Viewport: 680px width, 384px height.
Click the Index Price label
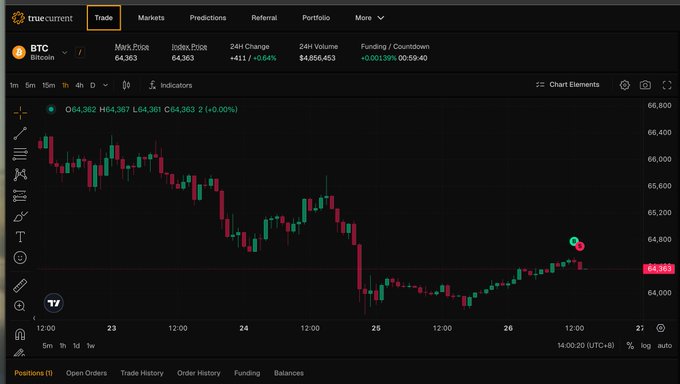189,46
